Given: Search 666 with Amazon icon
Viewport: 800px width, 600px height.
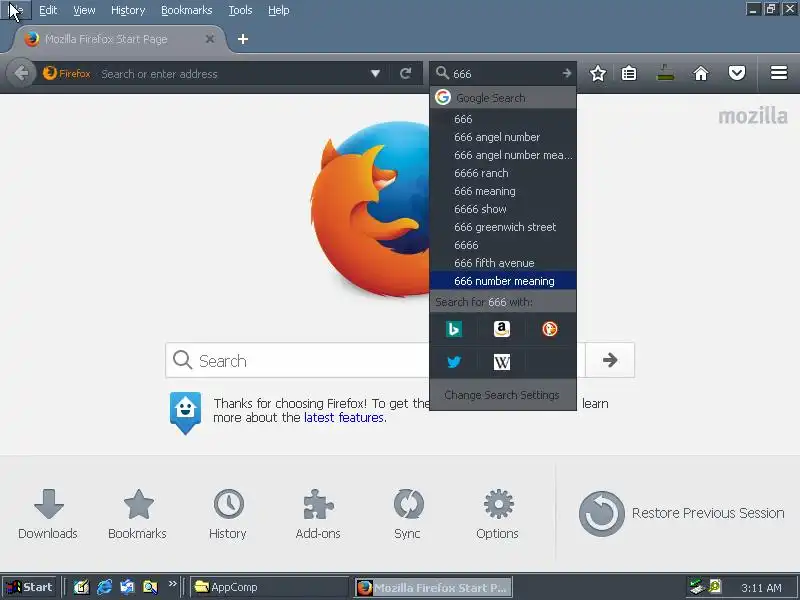Looking at the screenshot, I should point(502,329).
